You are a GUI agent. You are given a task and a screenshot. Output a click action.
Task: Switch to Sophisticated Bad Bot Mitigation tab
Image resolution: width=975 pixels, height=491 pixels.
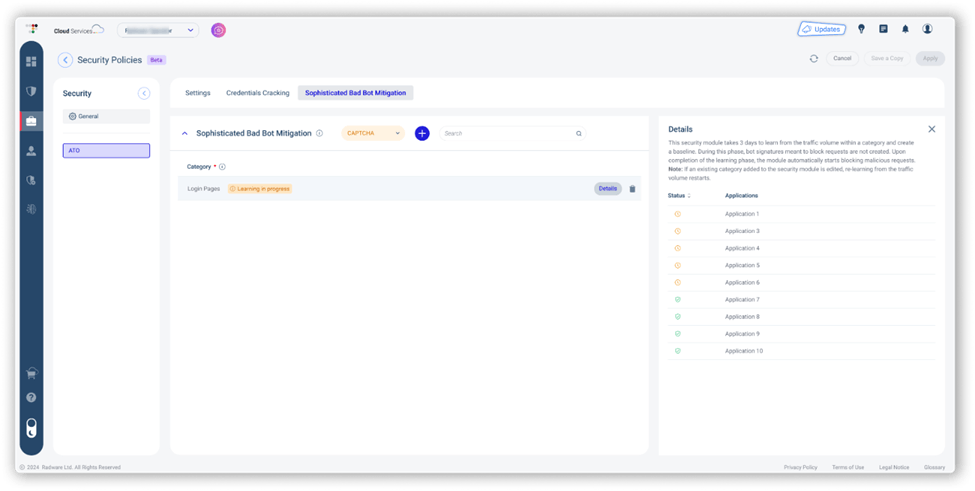click(356, 93)
